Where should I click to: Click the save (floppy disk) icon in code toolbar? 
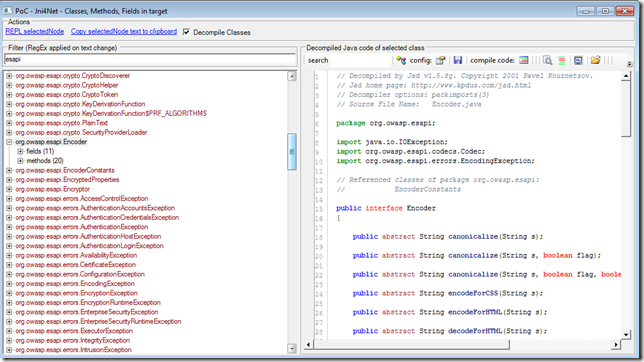point(458,60)
